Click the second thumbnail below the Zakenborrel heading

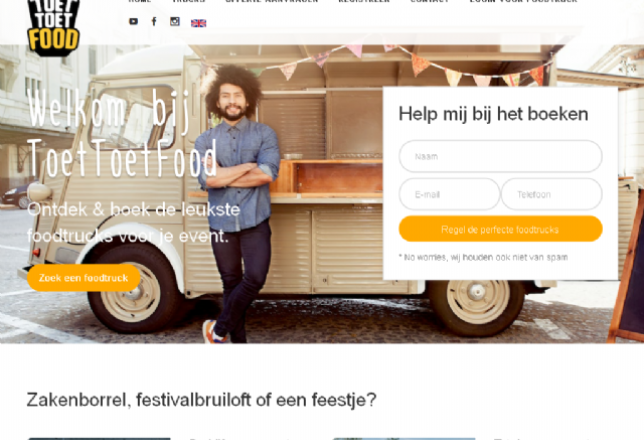pyautogui.click(x=404, y=439)
